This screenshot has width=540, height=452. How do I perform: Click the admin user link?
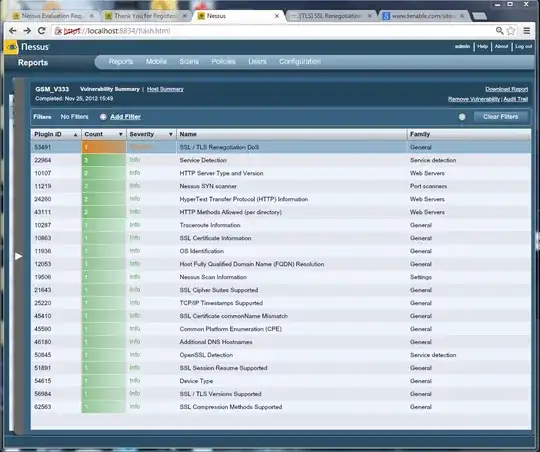point(462,47)
